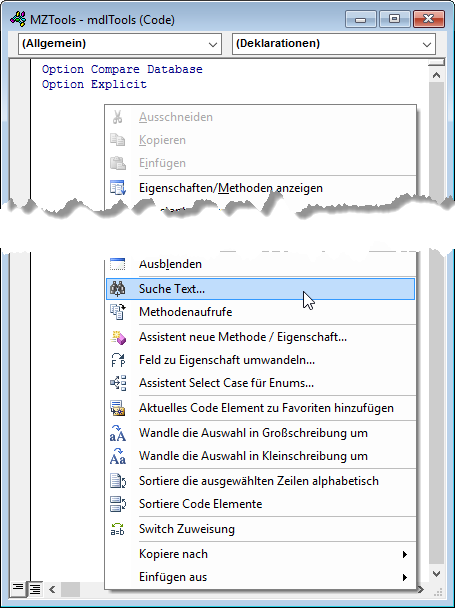Select Switch Zuweisung menu entry
The image size is (455, 608).
pyautogui.click(x=260, y=529)
